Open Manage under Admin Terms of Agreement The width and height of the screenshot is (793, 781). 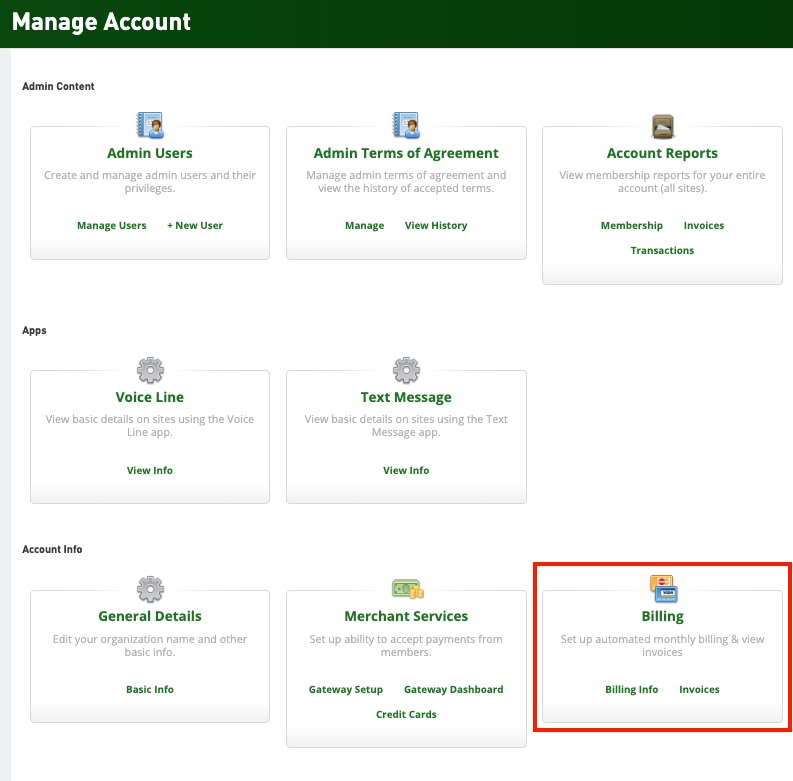tap(364, 226)
